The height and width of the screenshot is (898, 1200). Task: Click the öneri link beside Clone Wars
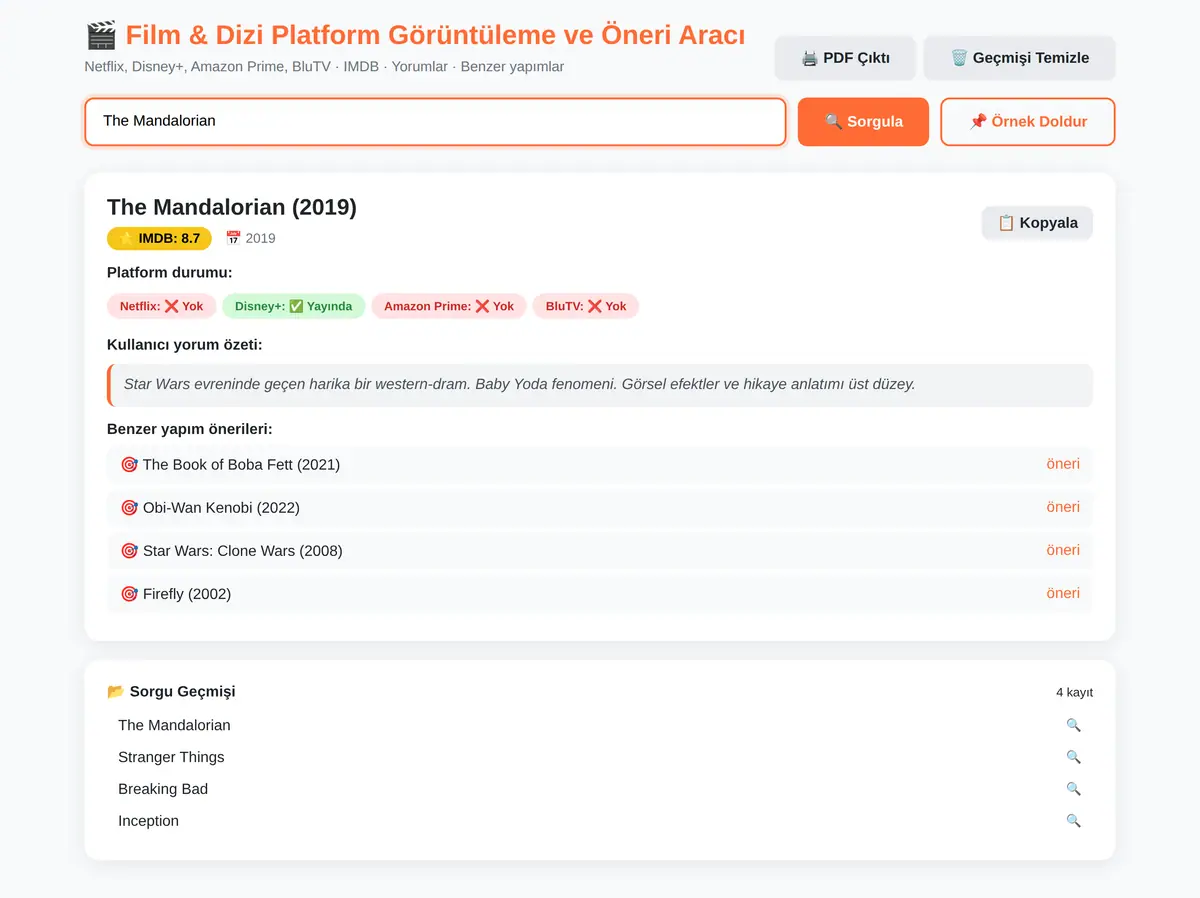(x=1063, y=550)
